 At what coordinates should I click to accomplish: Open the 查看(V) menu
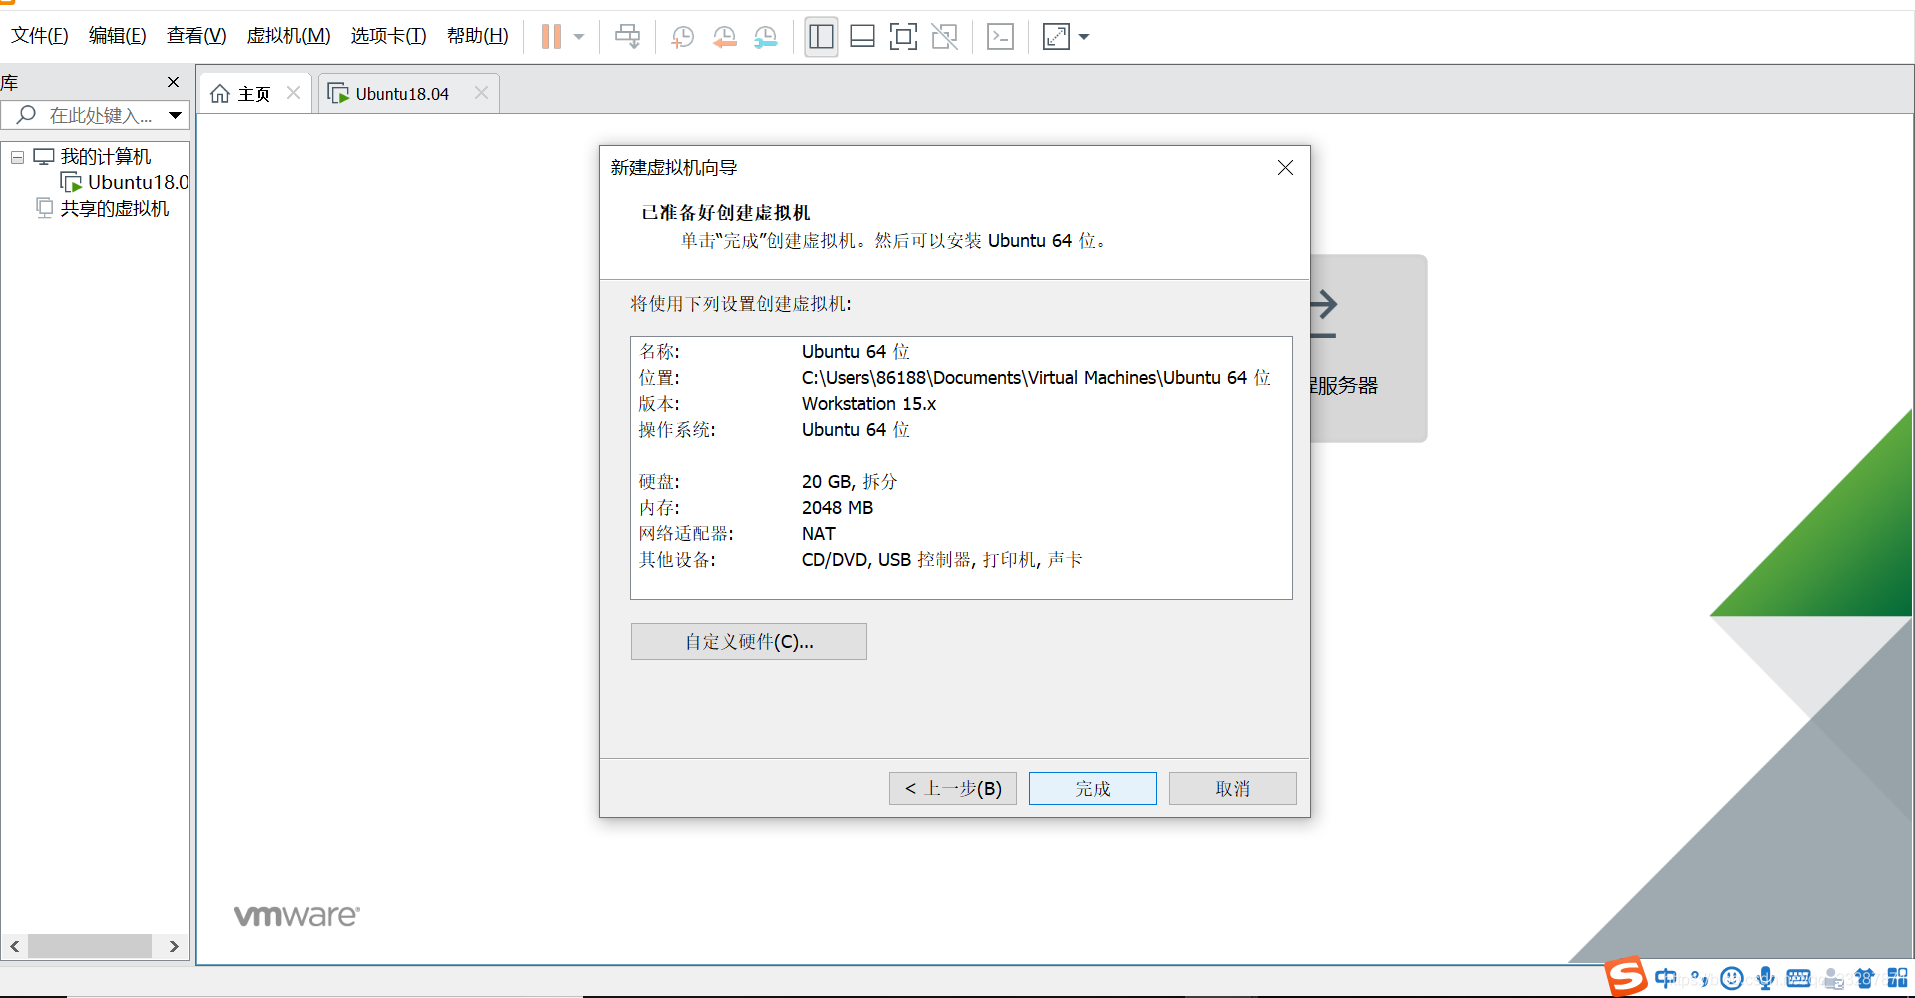[197, 36]
